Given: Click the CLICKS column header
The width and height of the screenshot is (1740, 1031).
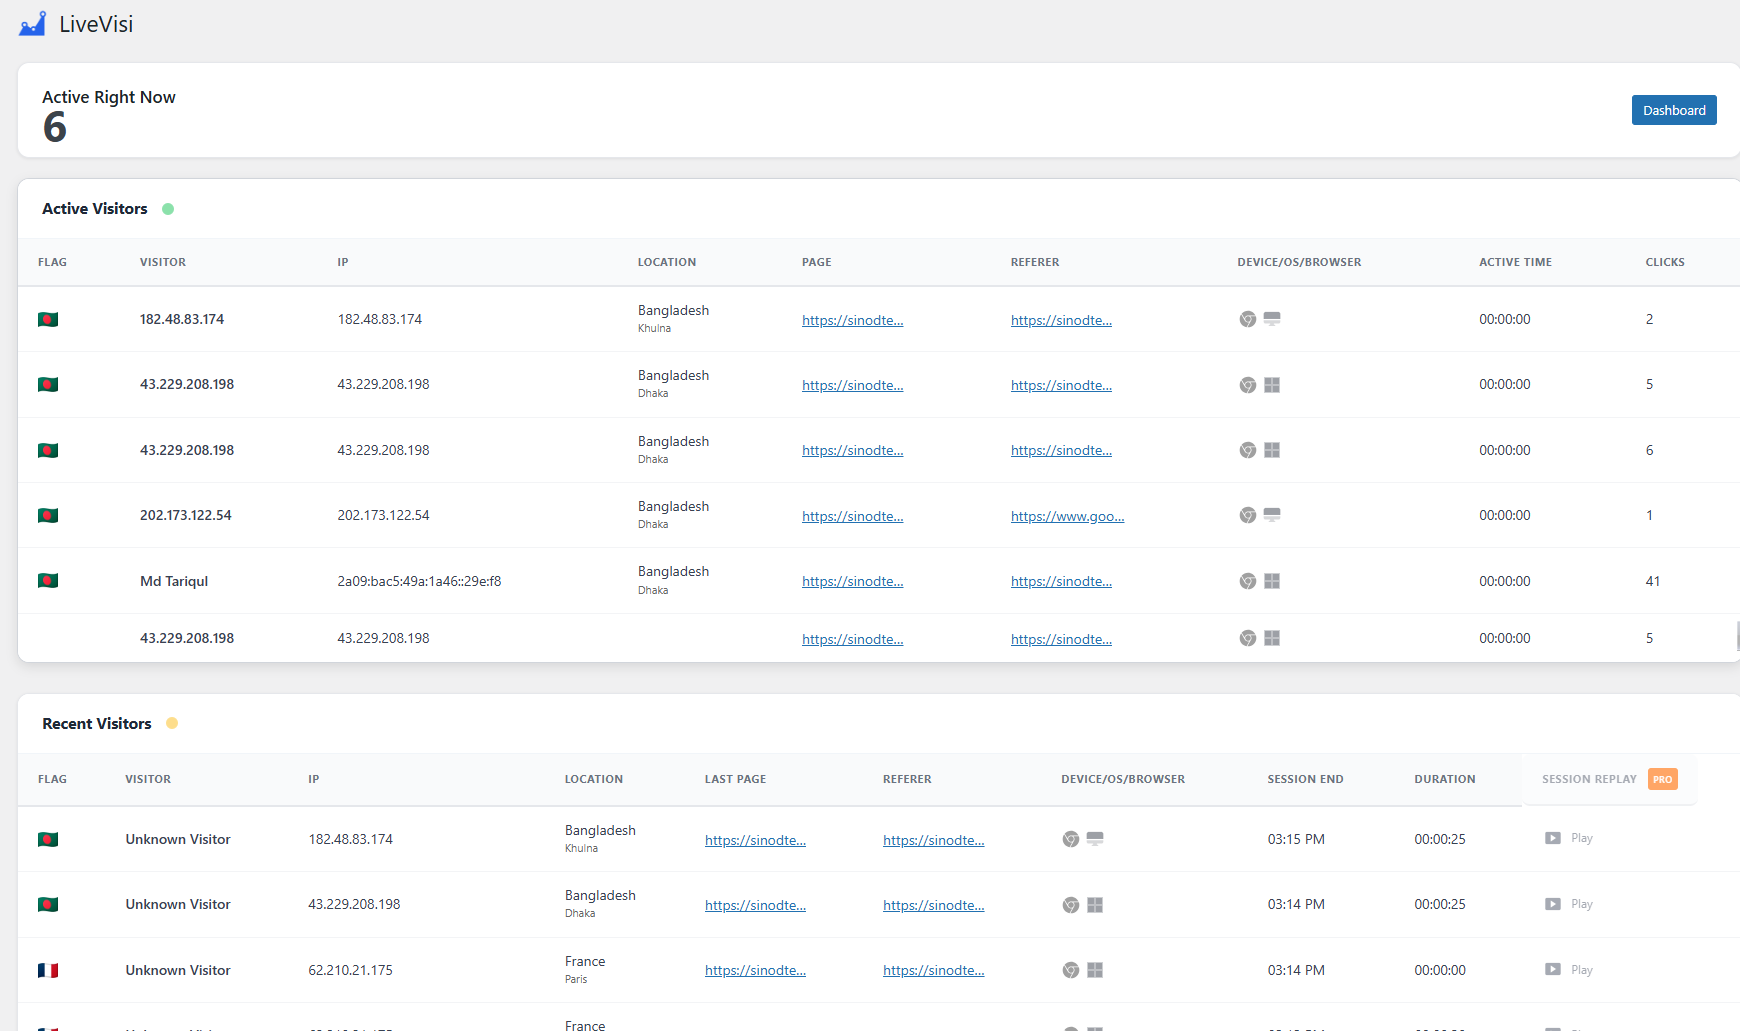Looking at the screenshot, I should pos(1664,262).
